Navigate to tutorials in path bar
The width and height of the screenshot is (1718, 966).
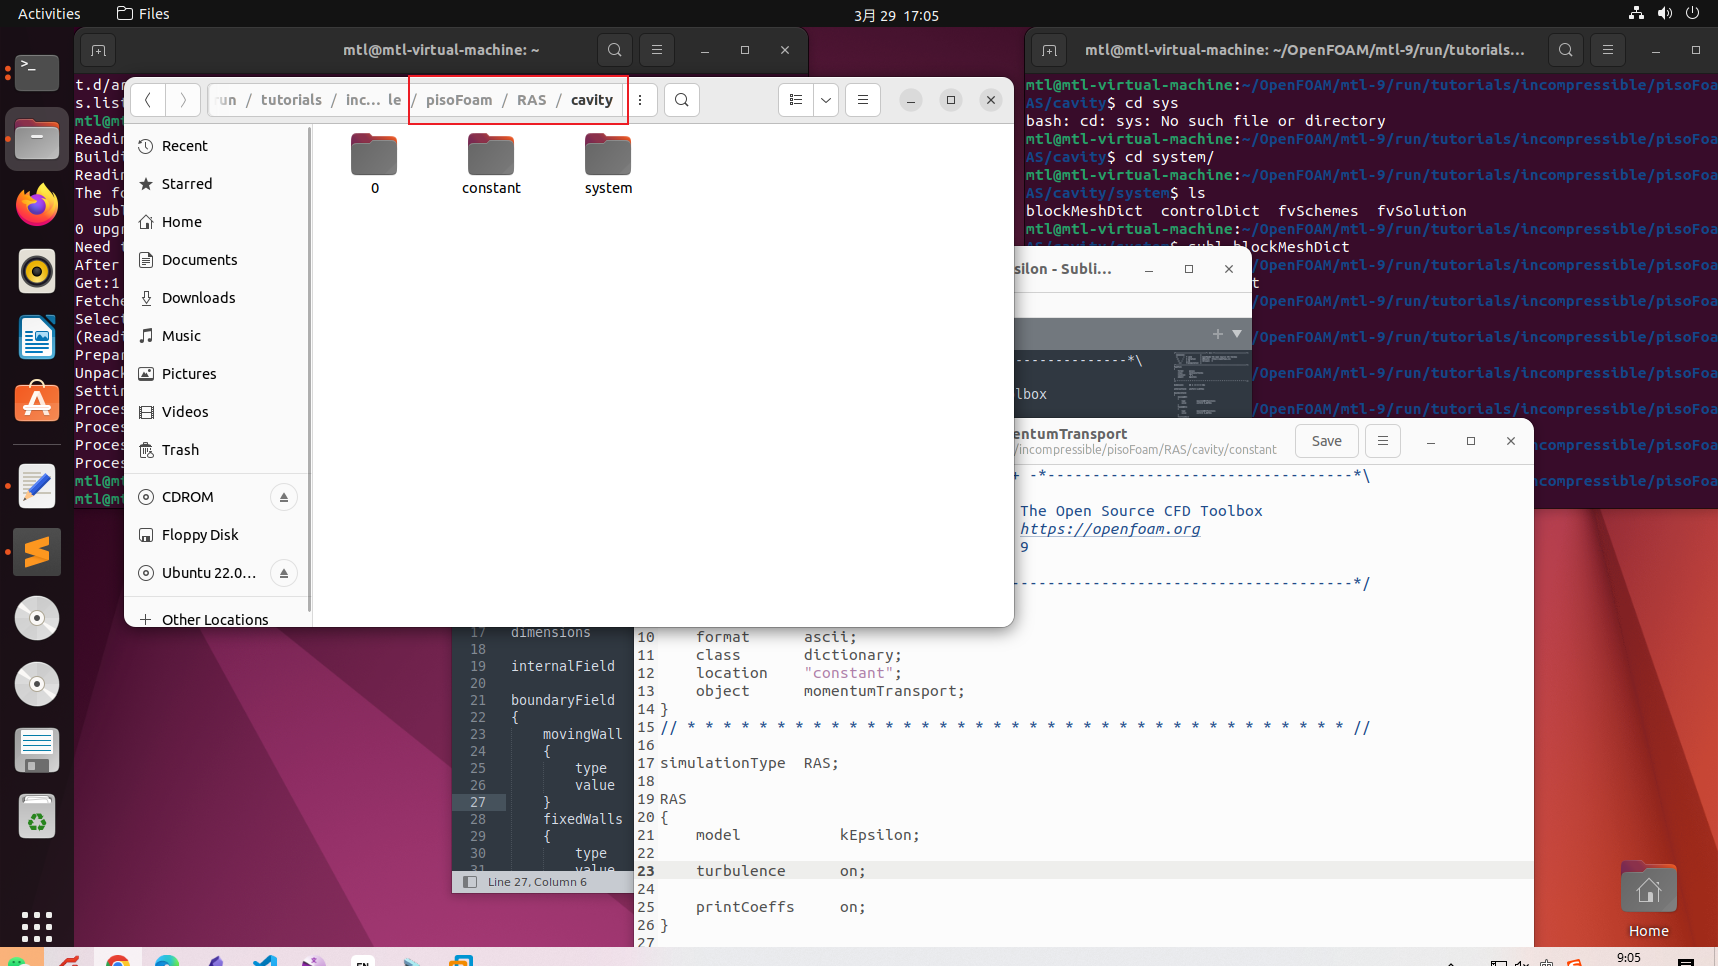291,100
